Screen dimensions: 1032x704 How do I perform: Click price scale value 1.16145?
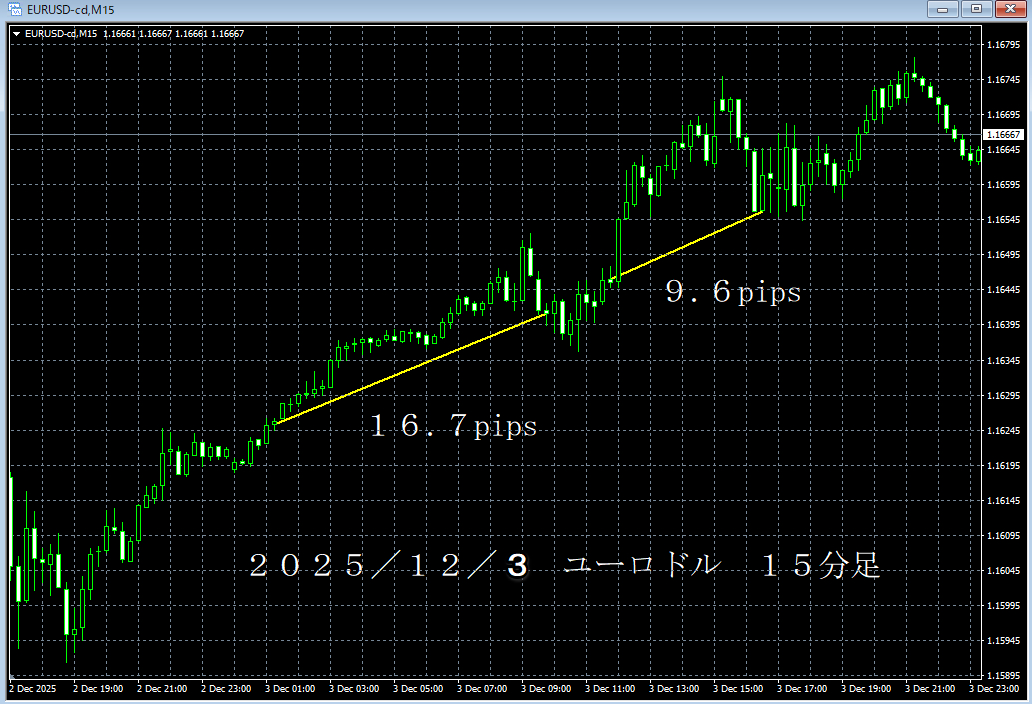pyautogui.click(x=1003, y=501)
